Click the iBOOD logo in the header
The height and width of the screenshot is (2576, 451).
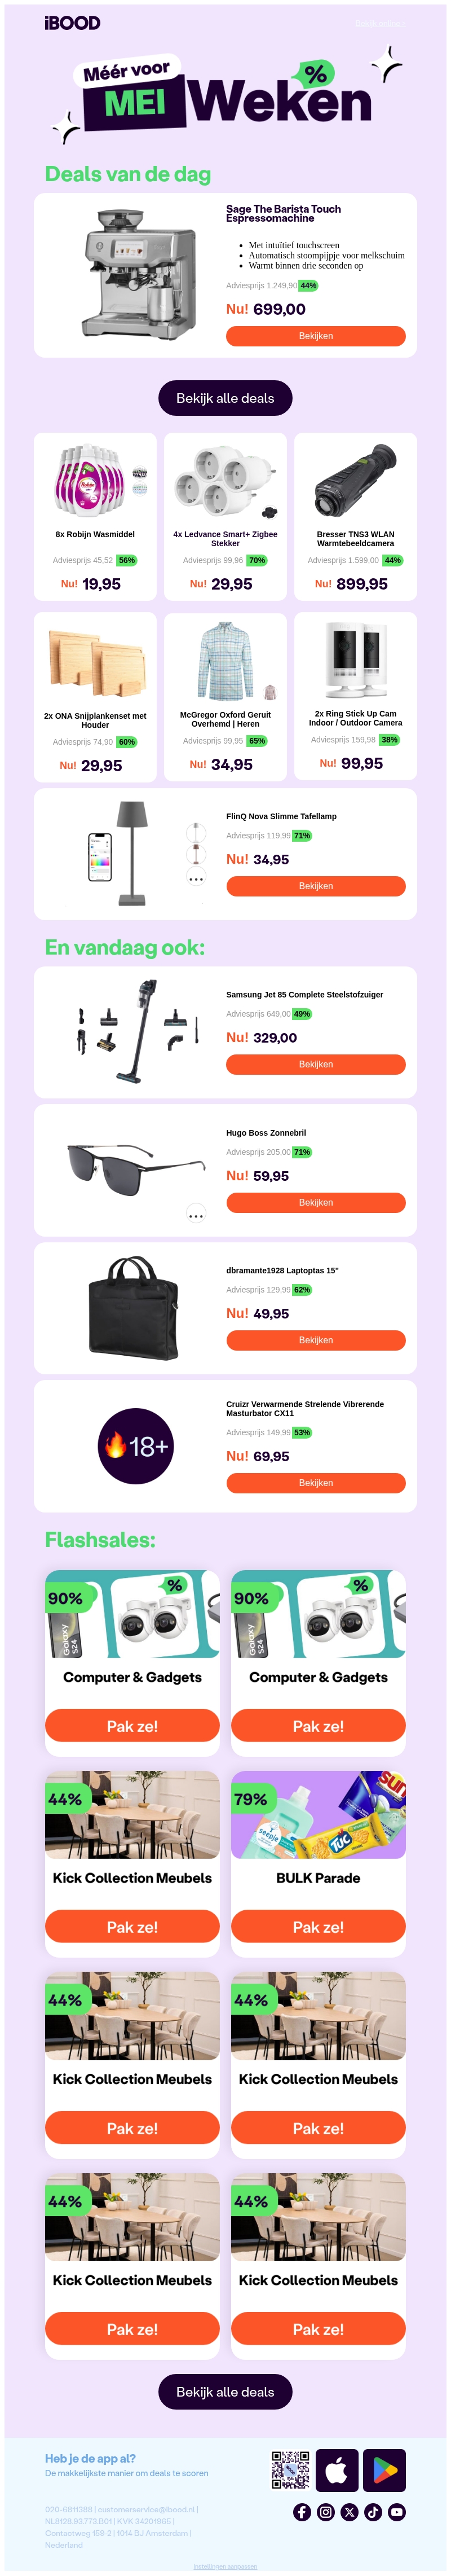[x=72, y=23]
